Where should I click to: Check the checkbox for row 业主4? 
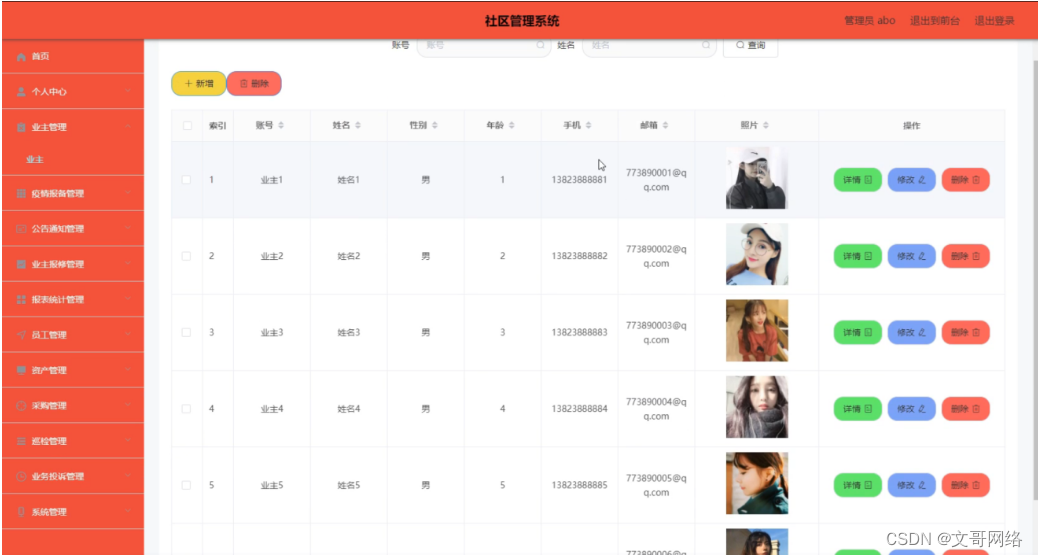[186, 409]
